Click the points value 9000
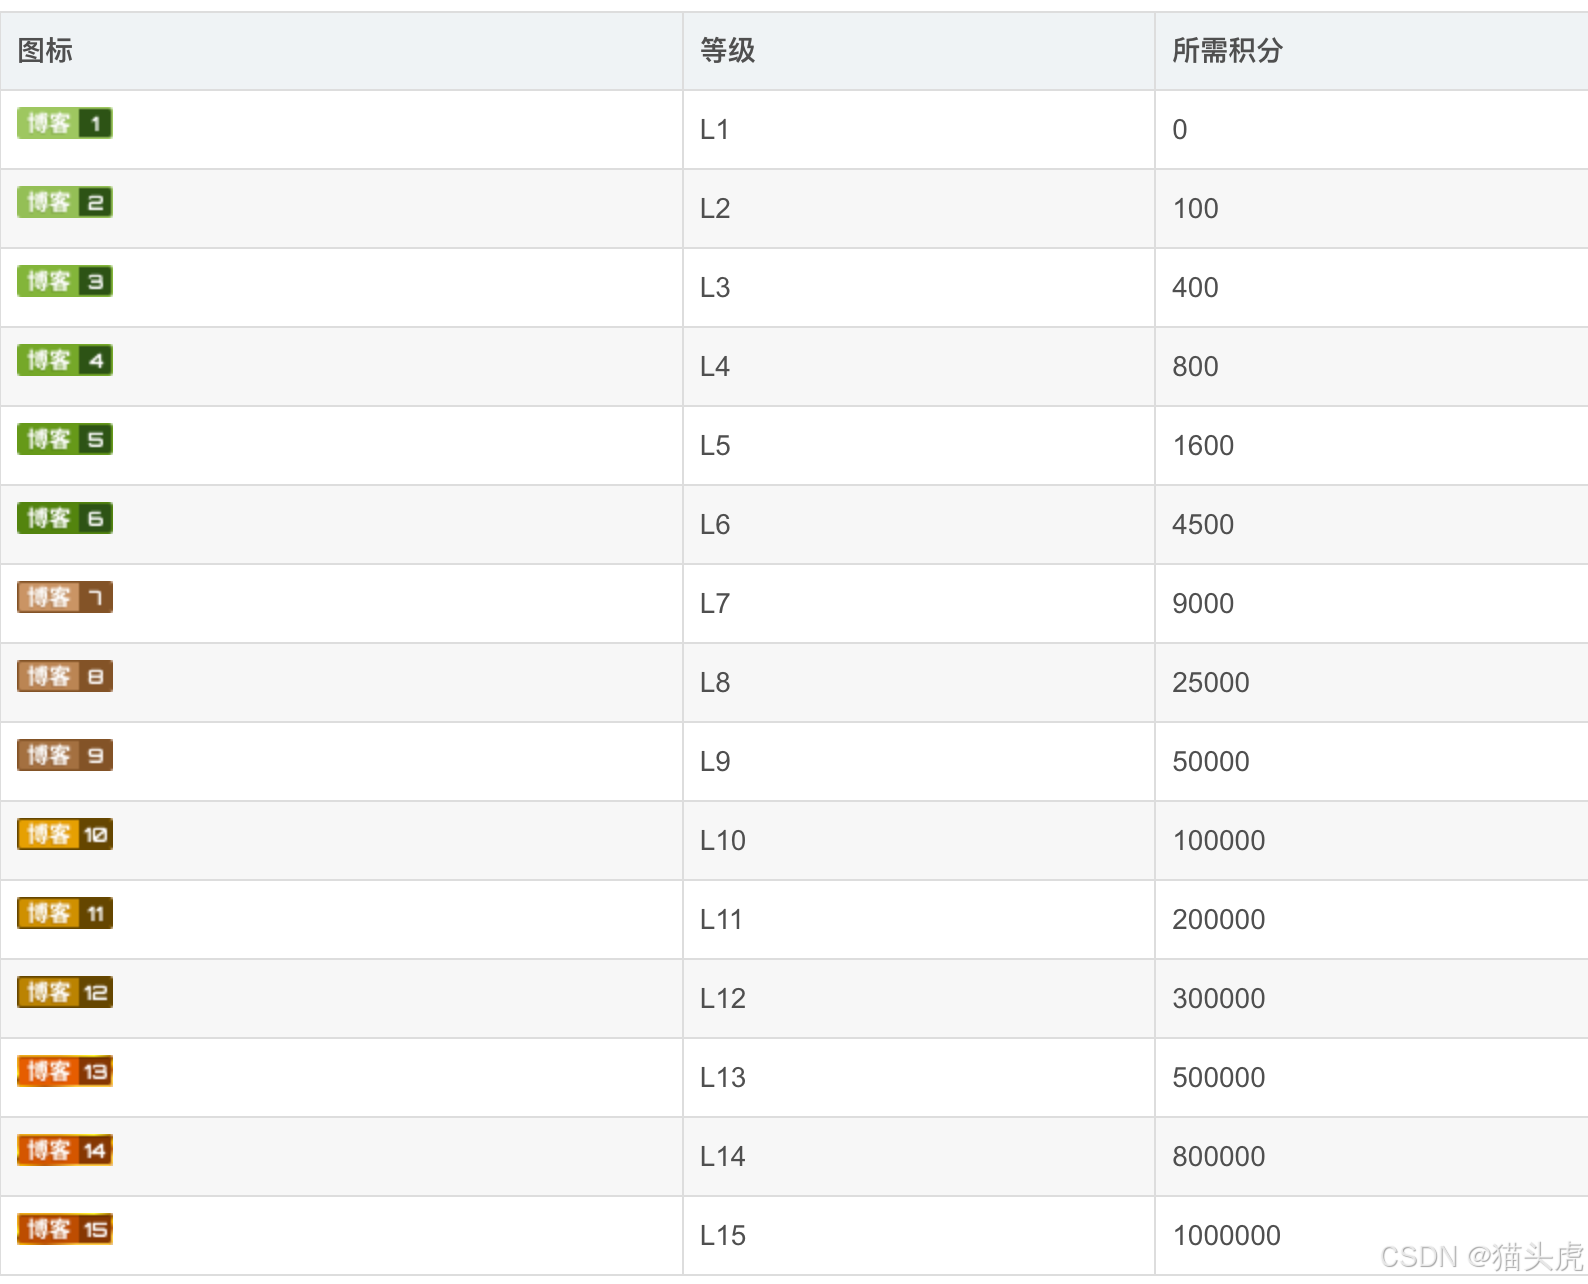 click(1203, 603)
